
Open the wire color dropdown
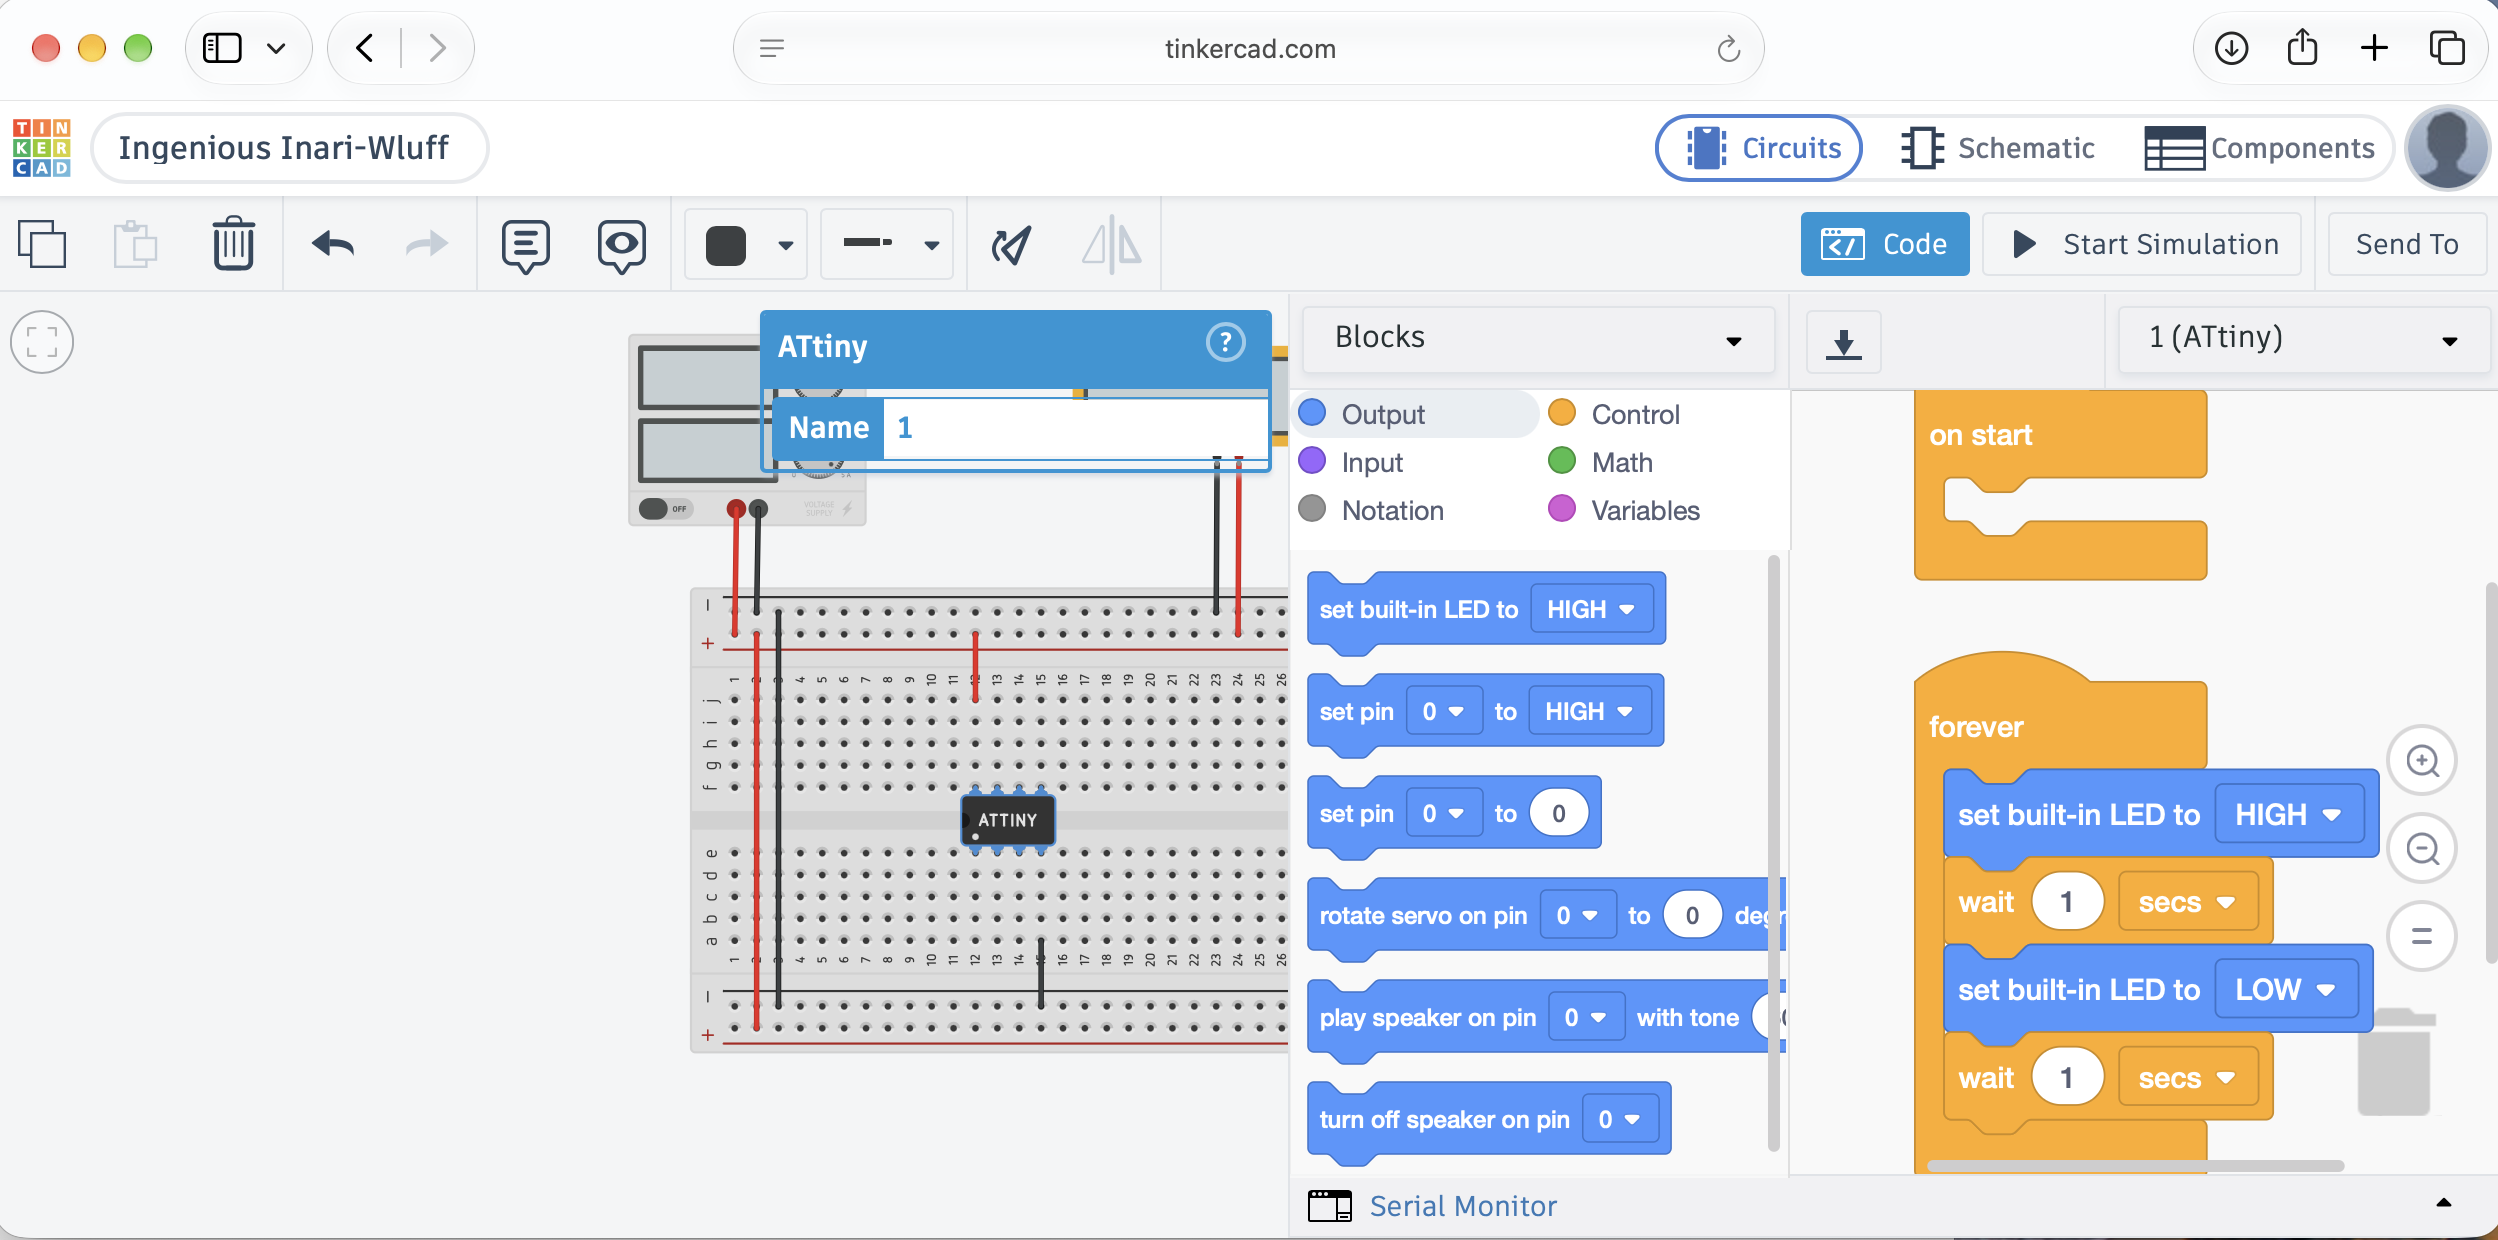click(745, 245)
